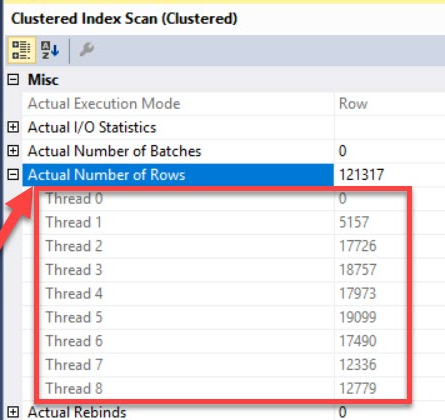445x420 pixels.
Task: Collapse the Misc category
Action: tap(13, 80)
